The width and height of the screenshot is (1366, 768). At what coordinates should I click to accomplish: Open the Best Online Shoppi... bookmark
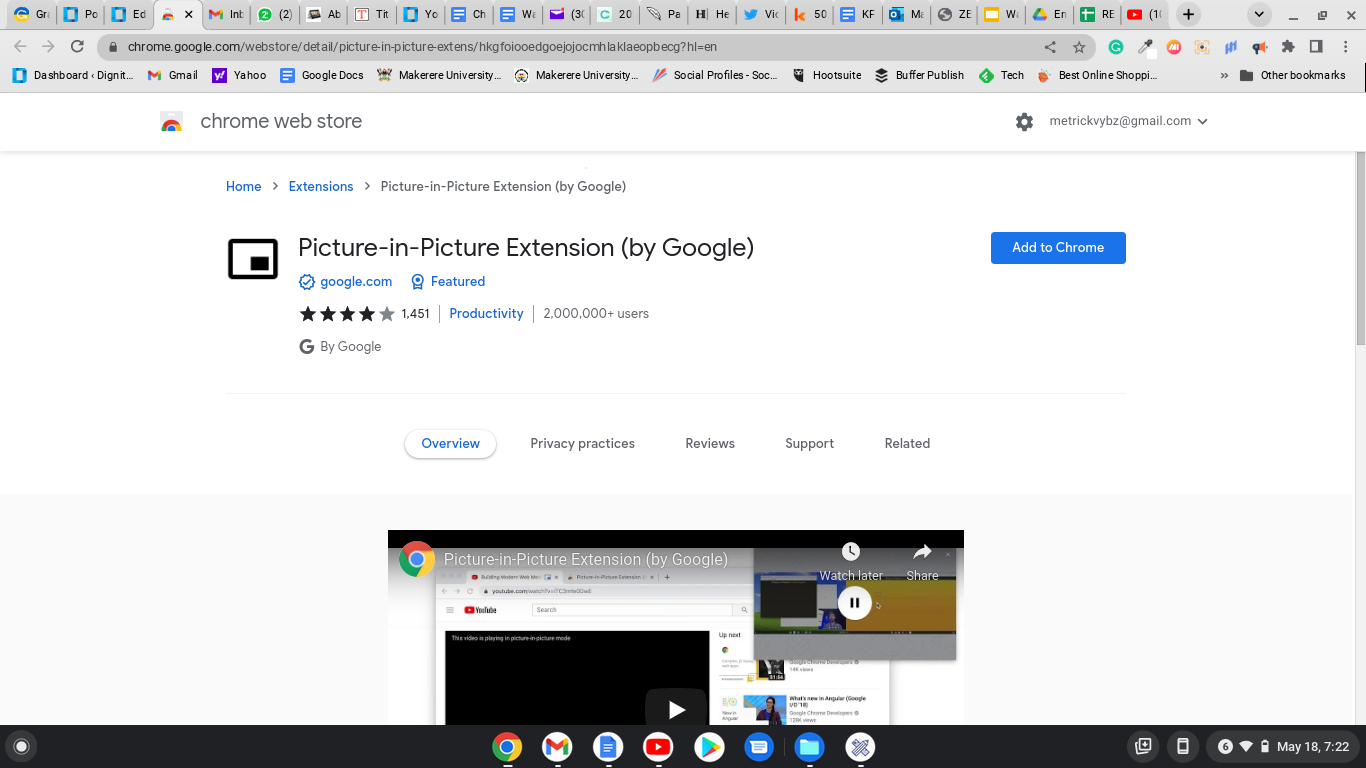click(1097, 75)
